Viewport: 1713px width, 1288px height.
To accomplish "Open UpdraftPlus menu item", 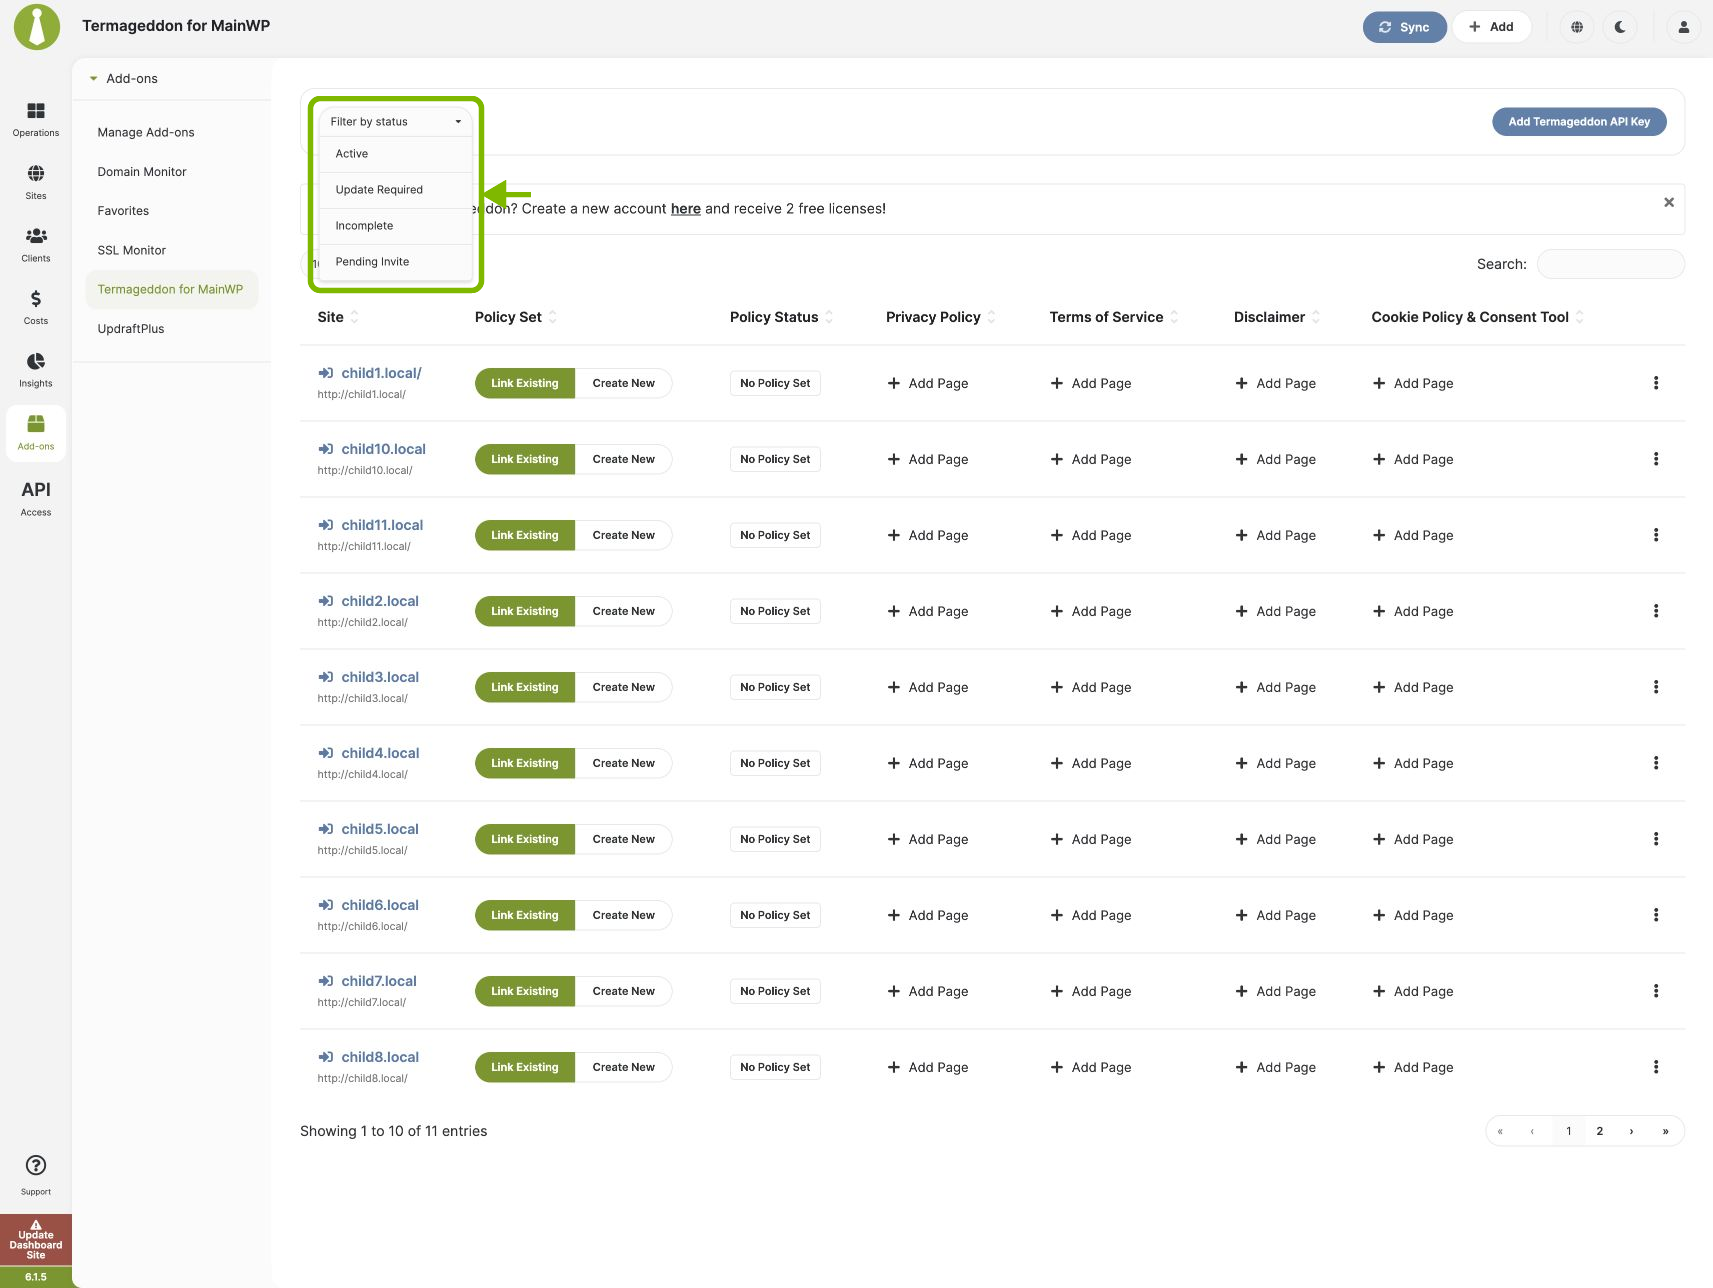I will coord(131,329).
